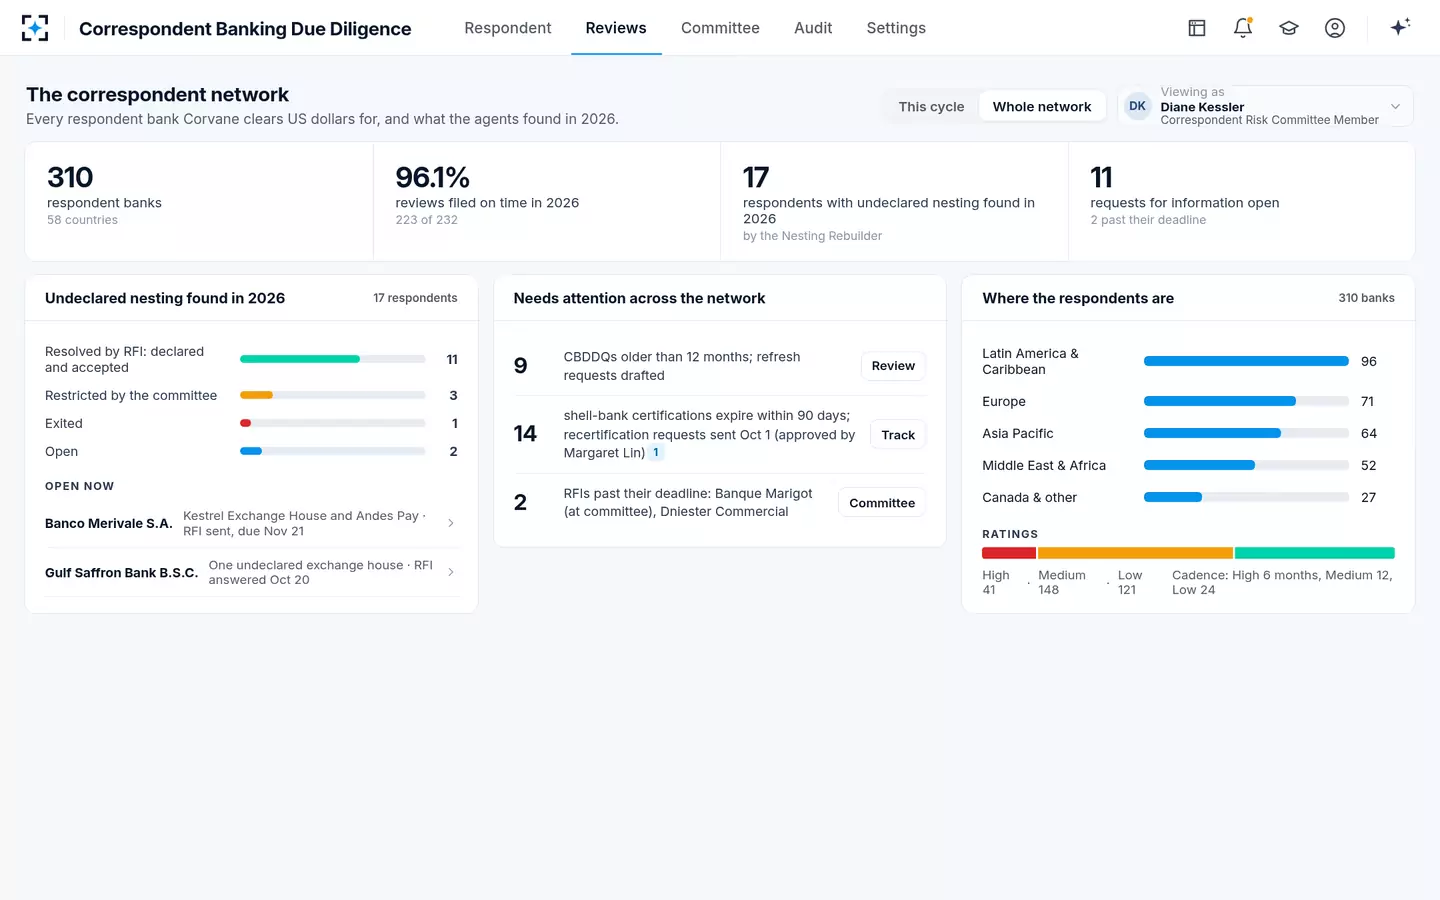Screen dimensions: 1440x900
Task: Click Track for shell-bank certifications
Action: pyautogui.click(x=898, y=435)
